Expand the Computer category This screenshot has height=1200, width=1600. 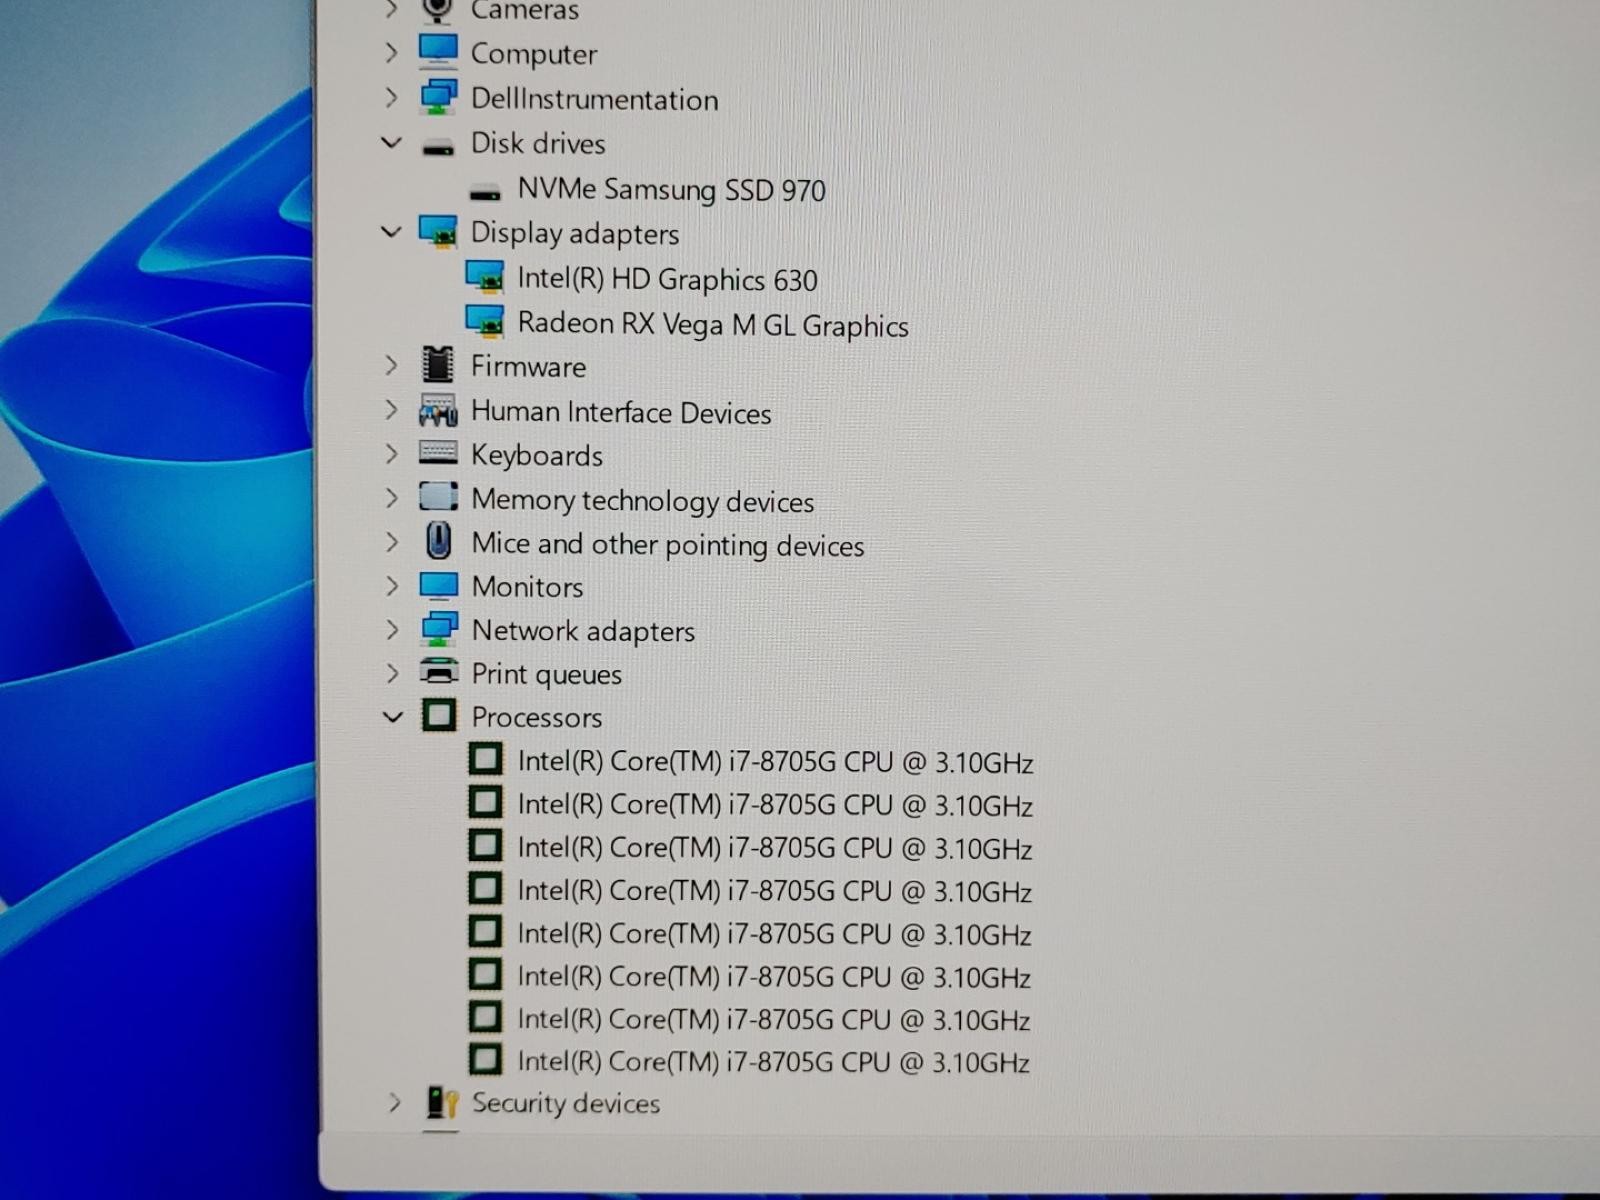[391, 52]
